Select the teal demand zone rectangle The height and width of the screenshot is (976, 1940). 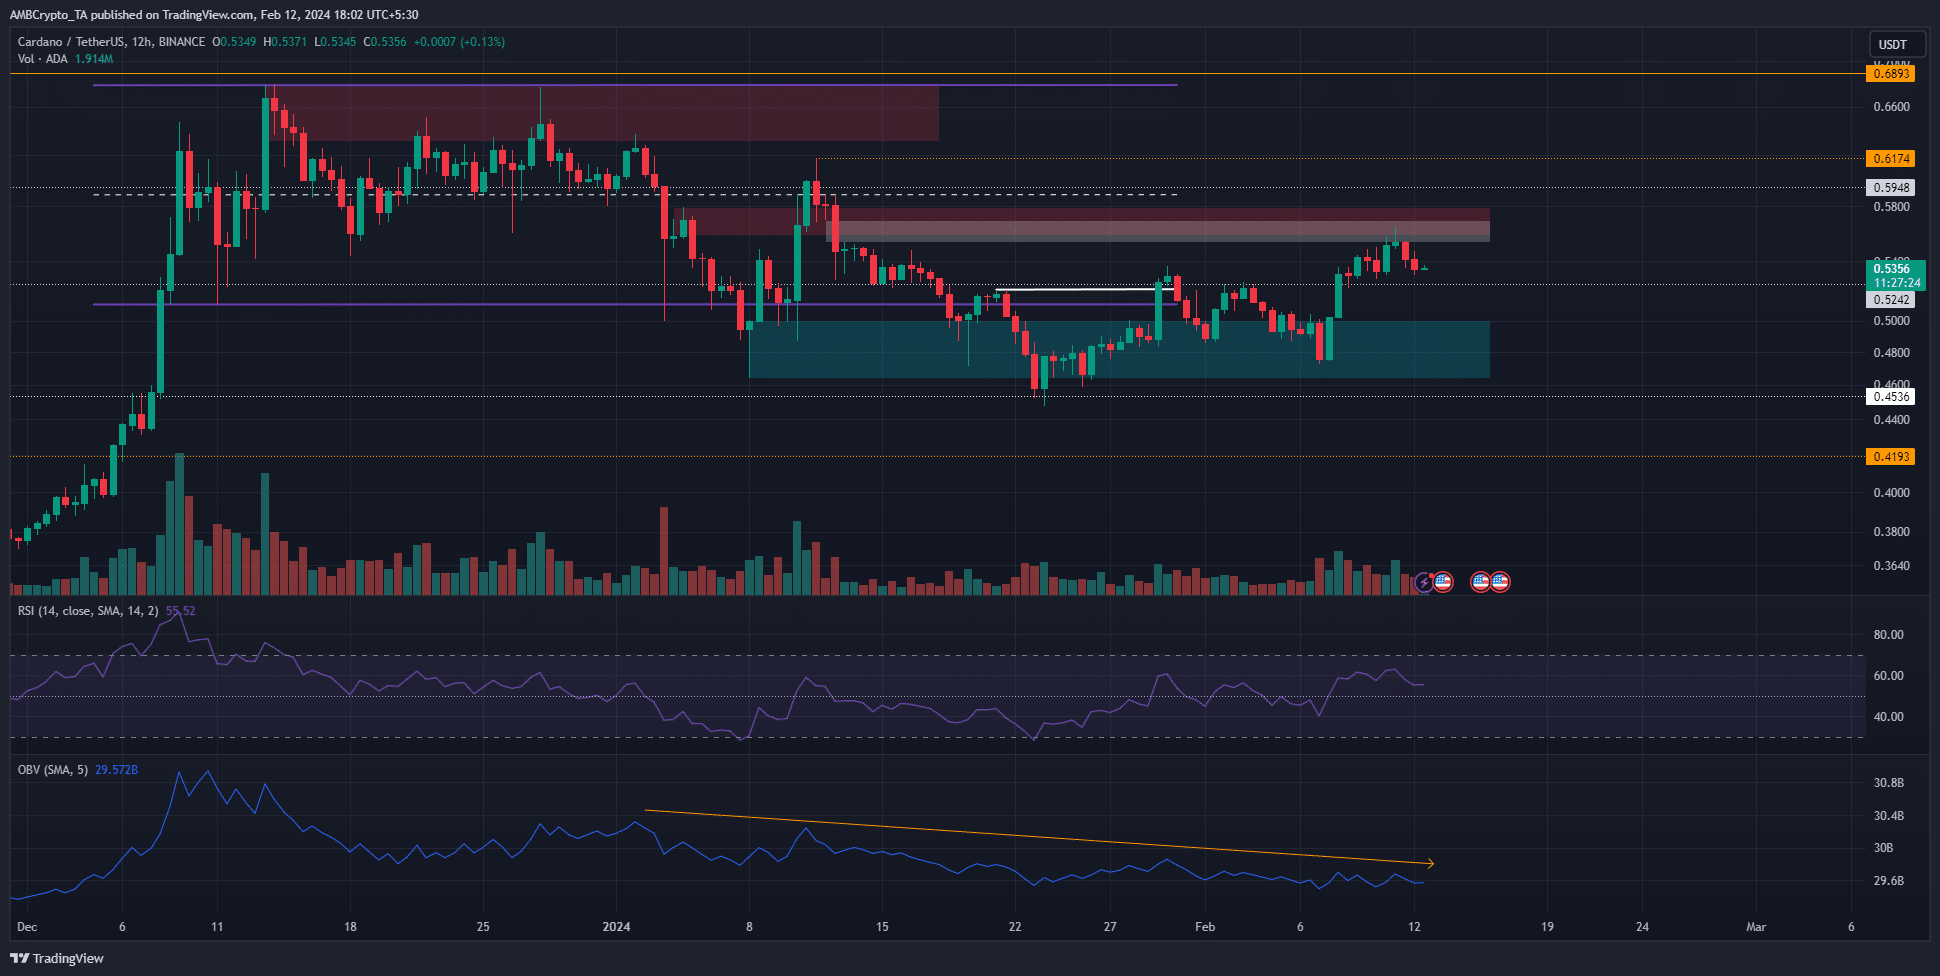tap(1118, 350)
